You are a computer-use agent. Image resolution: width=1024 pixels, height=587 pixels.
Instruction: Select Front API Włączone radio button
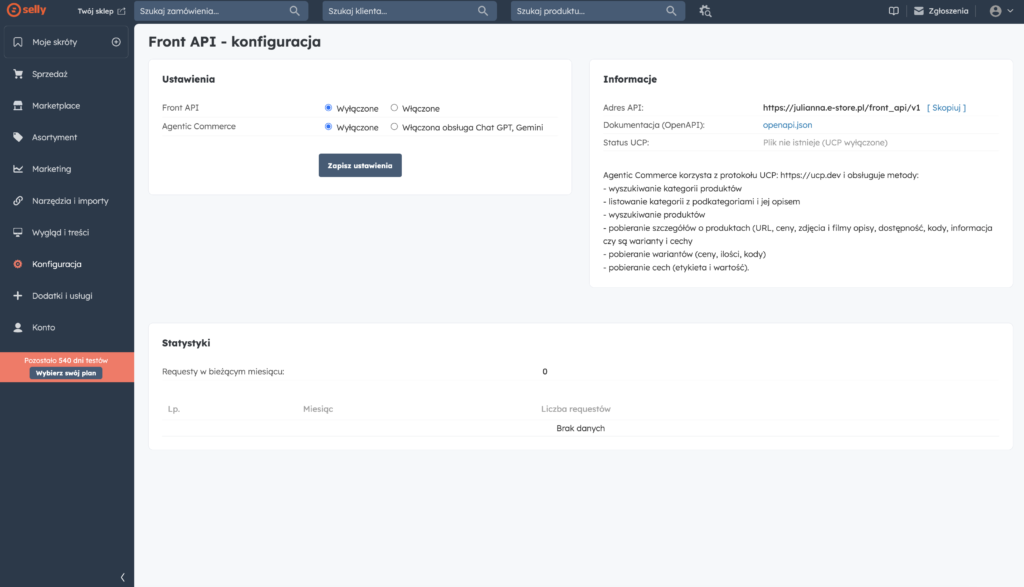pyautogui.click(x=394, y=108)
